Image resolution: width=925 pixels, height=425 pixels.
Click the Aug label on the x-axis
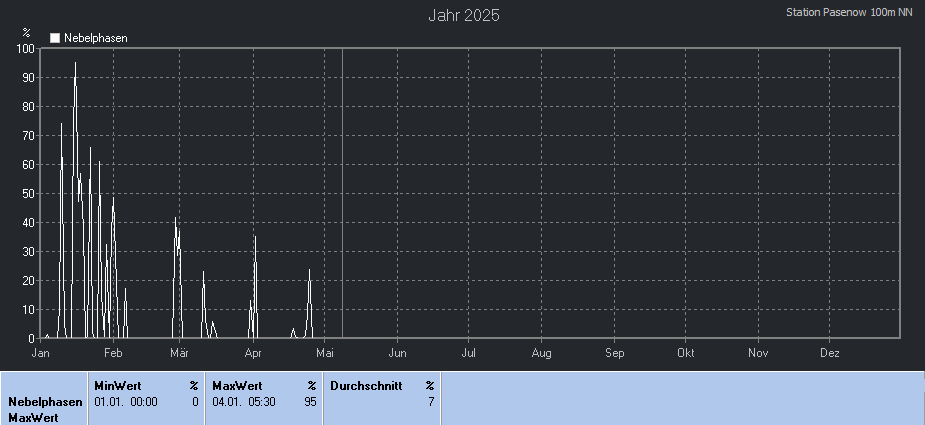542,354
